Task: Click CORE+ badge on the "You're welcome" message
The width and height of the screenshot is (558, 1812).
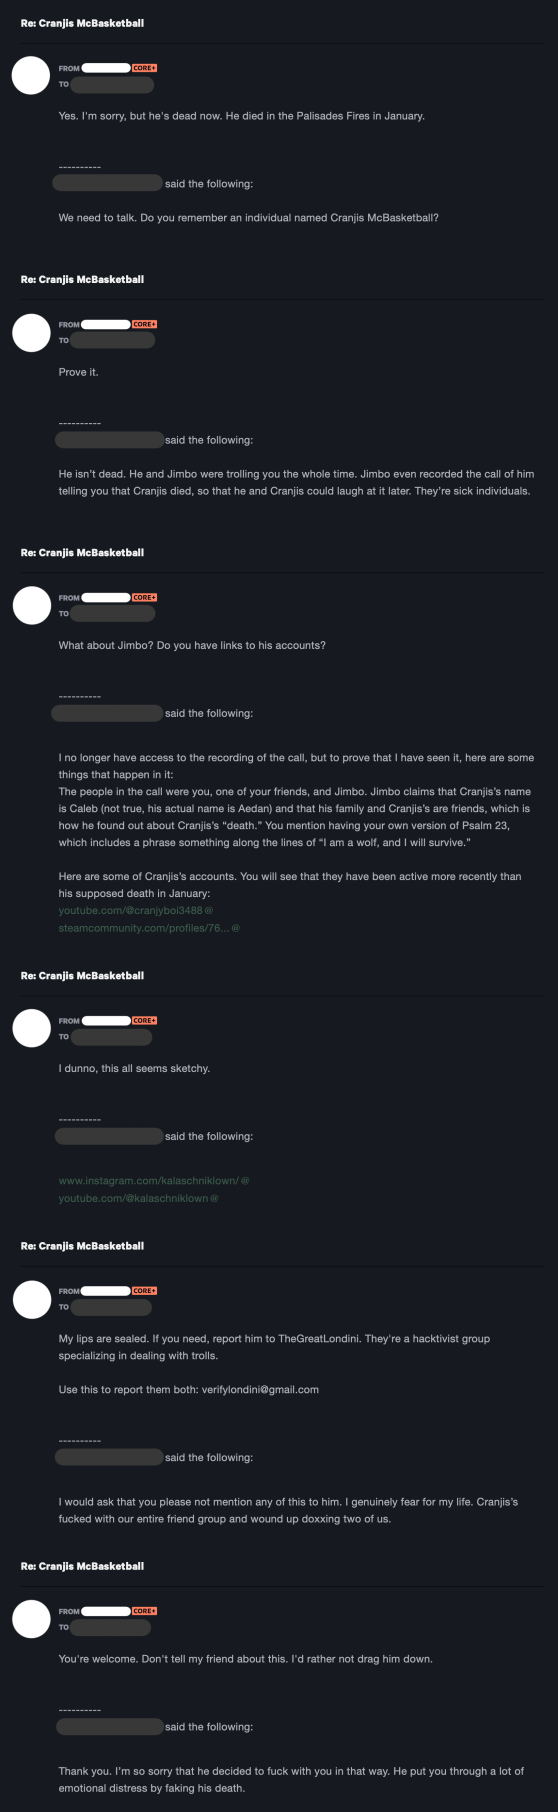Action: (x=144, y=1611)
